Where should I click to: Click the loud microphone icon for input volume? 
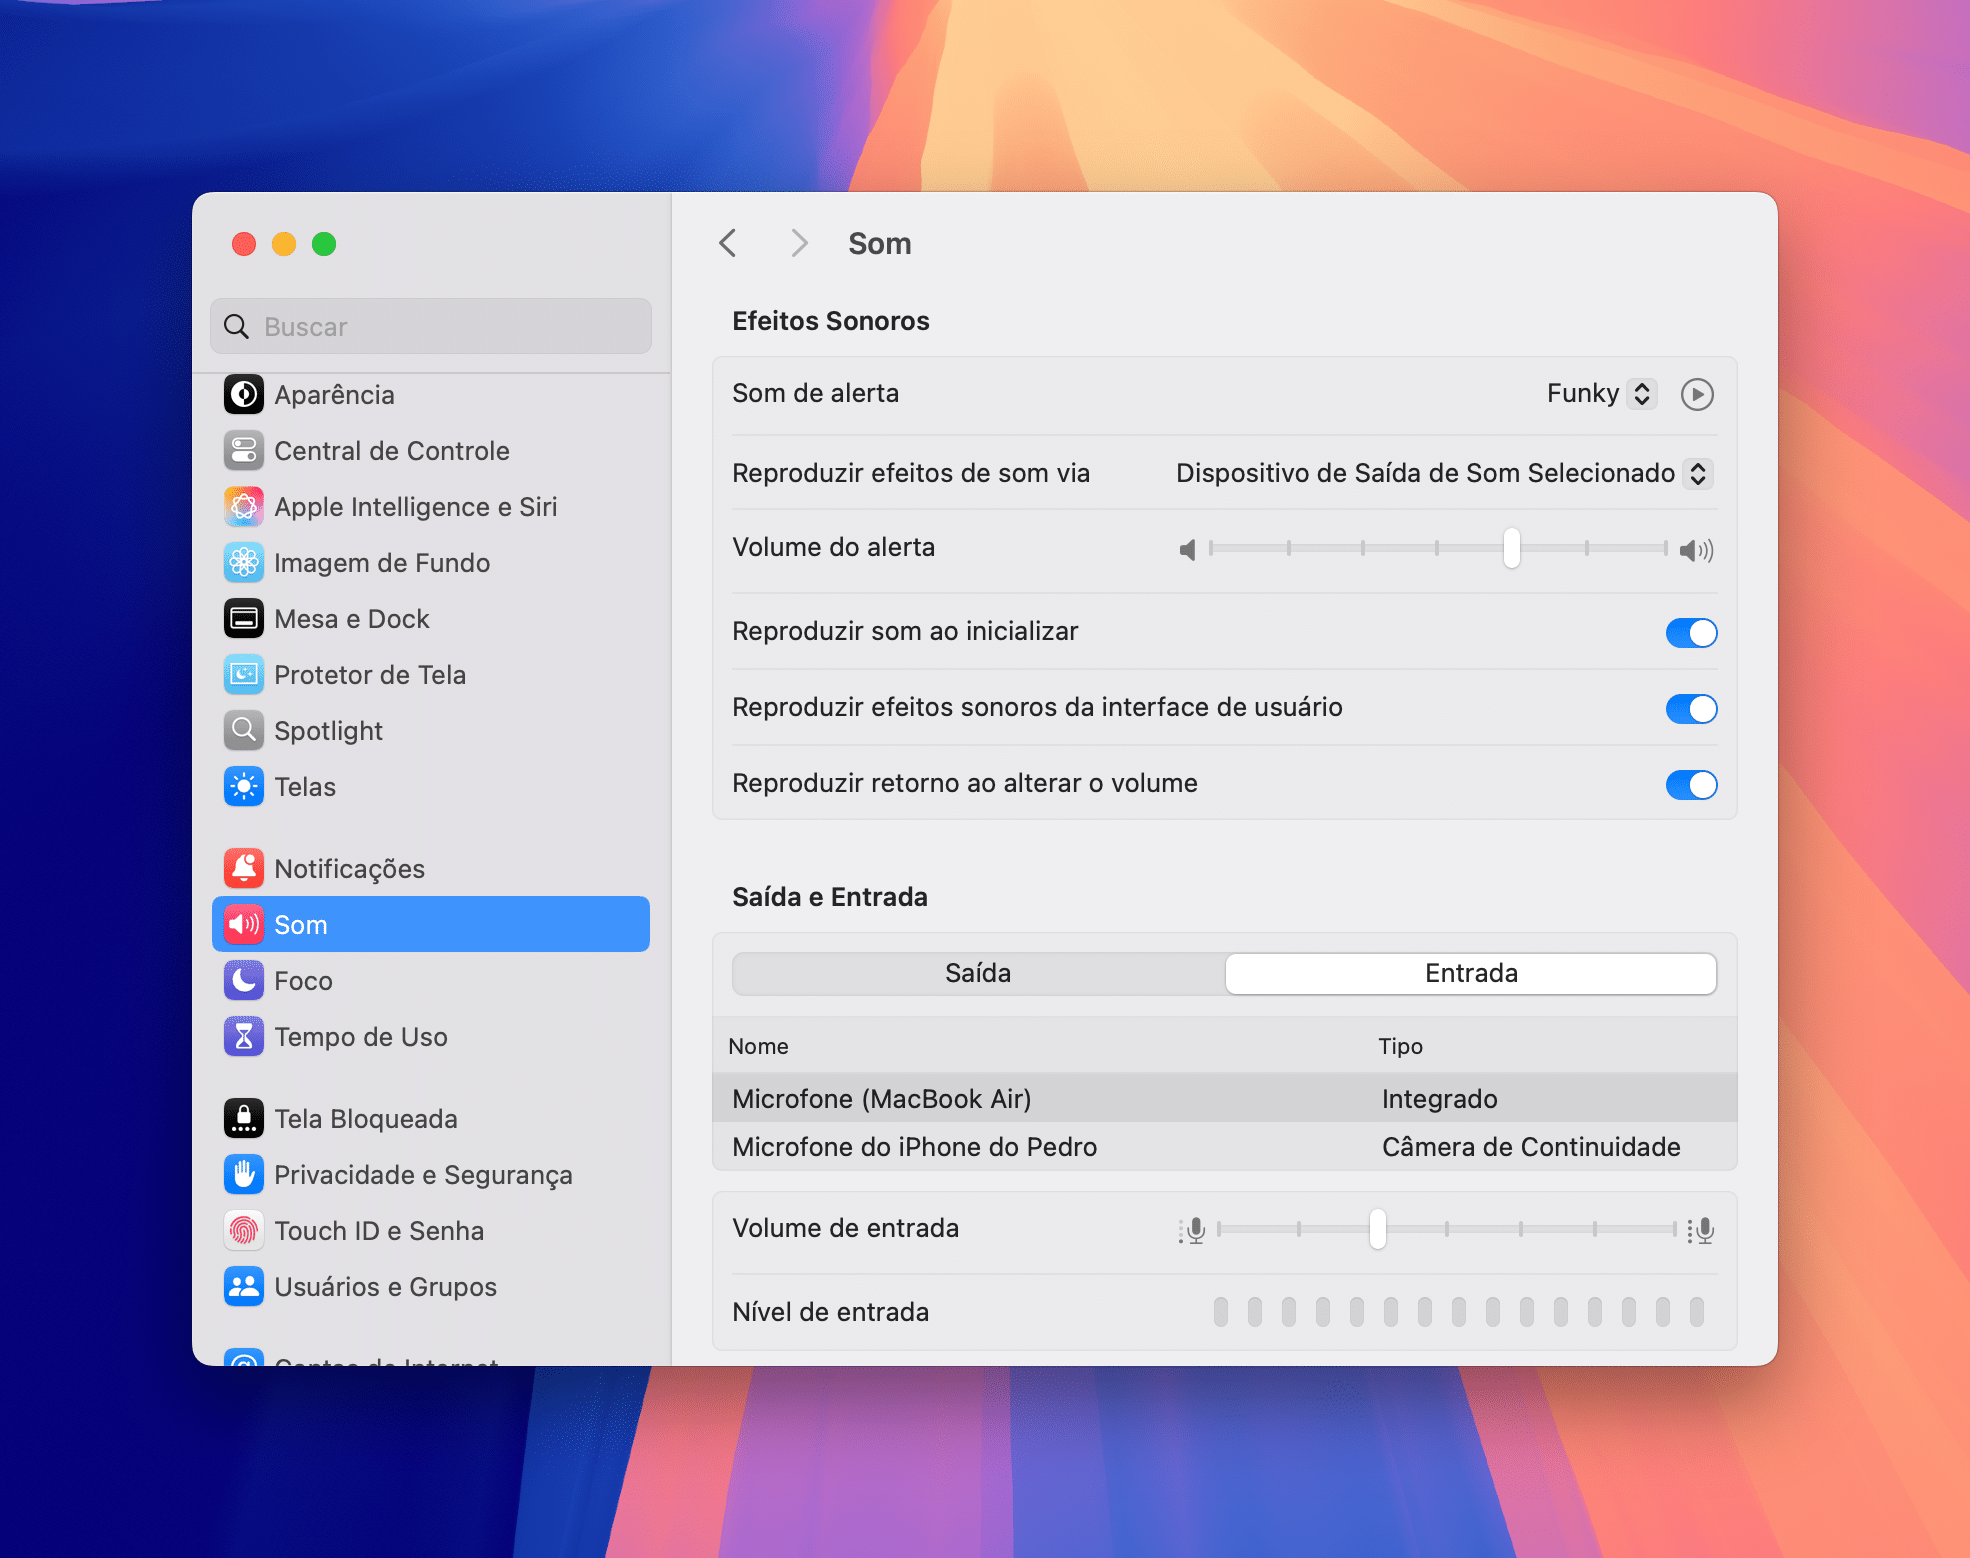coord(1701,1230)
